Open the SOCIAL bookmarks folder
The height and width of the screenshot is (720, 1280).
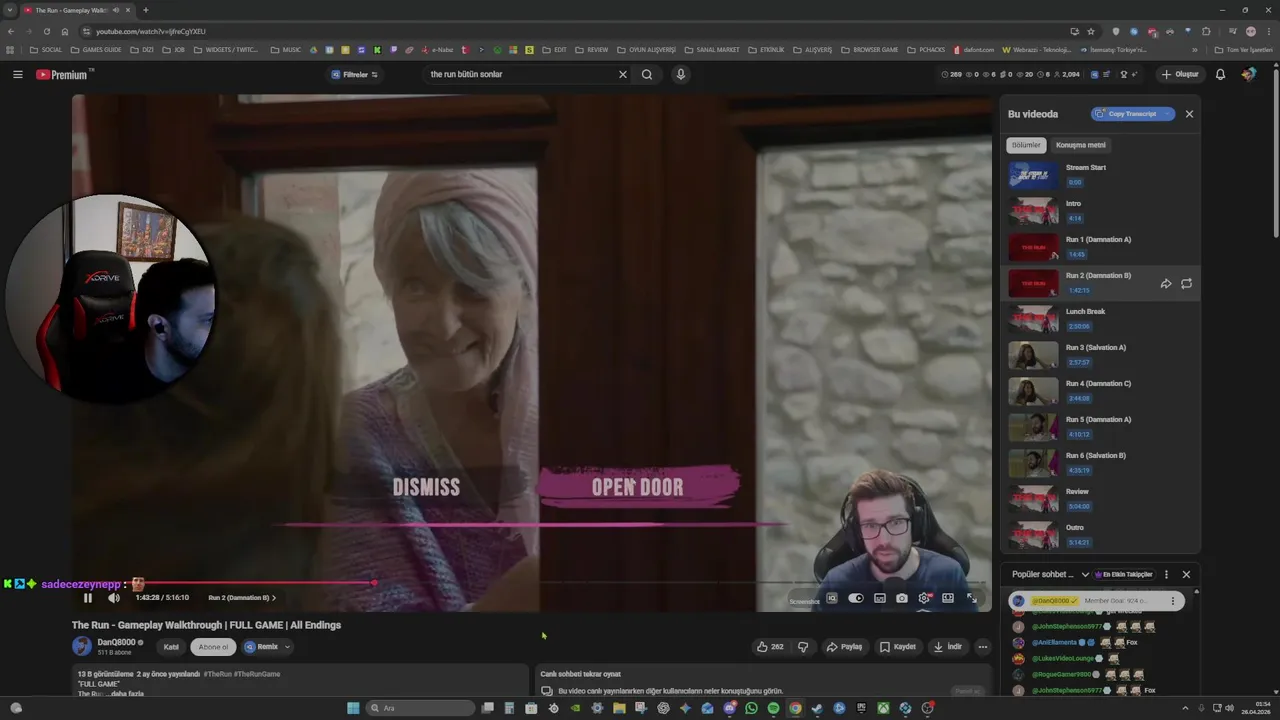(x=46, y=49)
